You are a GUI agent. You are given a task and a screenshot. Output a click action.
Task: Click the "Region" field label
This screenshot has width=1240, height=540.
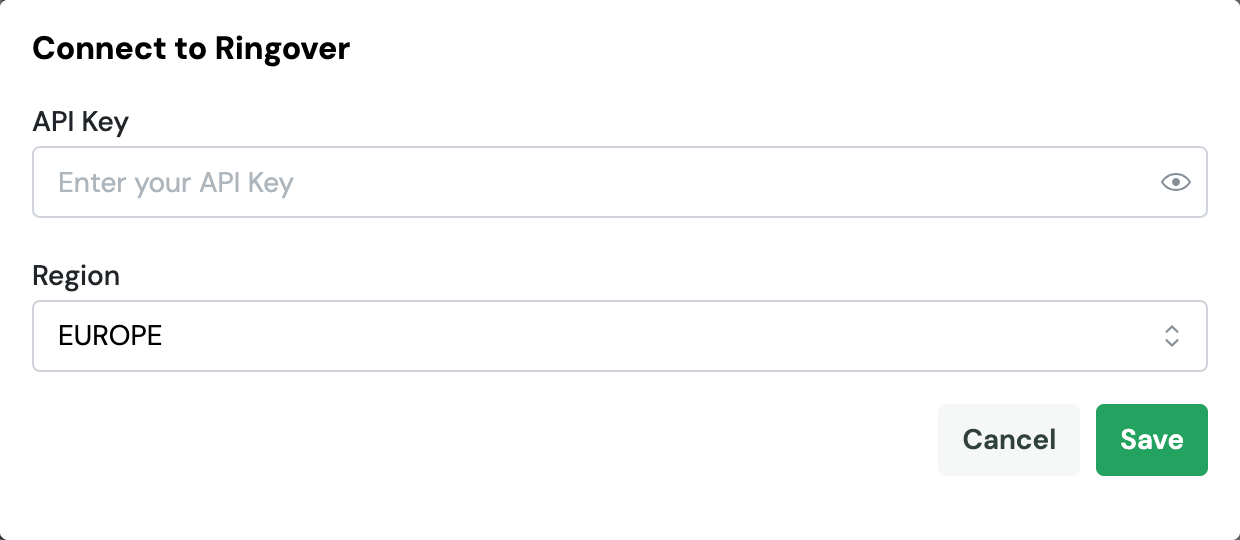[x=76, y=276]
